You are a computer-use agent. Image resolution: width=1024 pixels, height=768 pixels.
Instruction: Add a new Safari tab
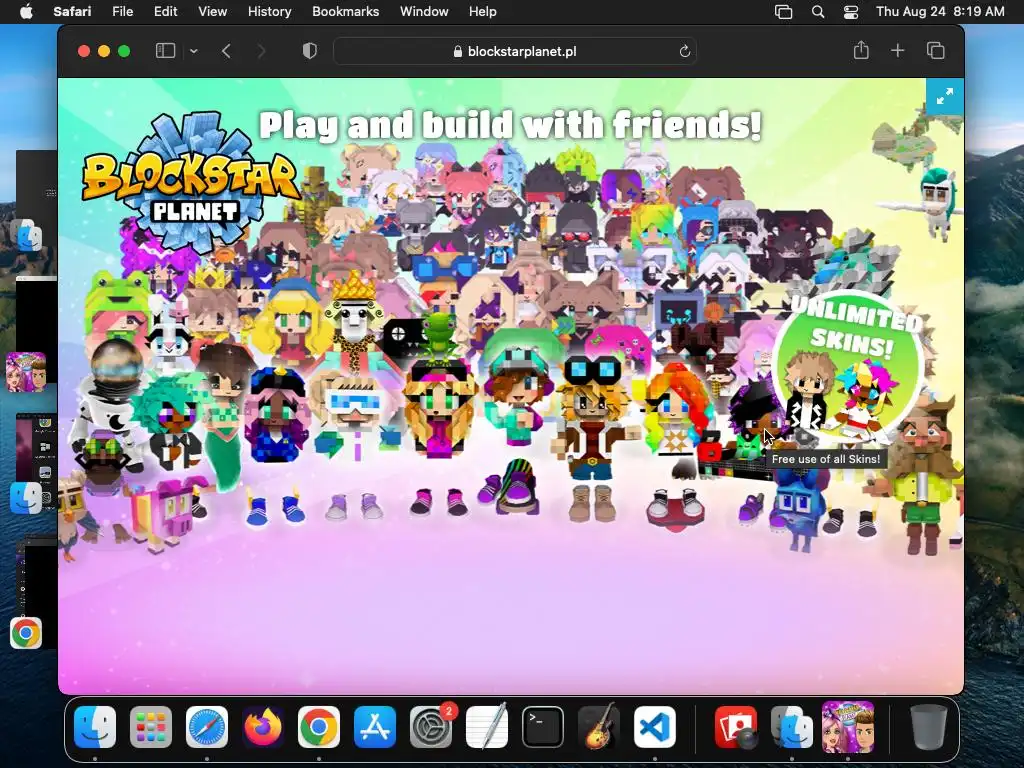pyautogui.click(x=898, y=50)
